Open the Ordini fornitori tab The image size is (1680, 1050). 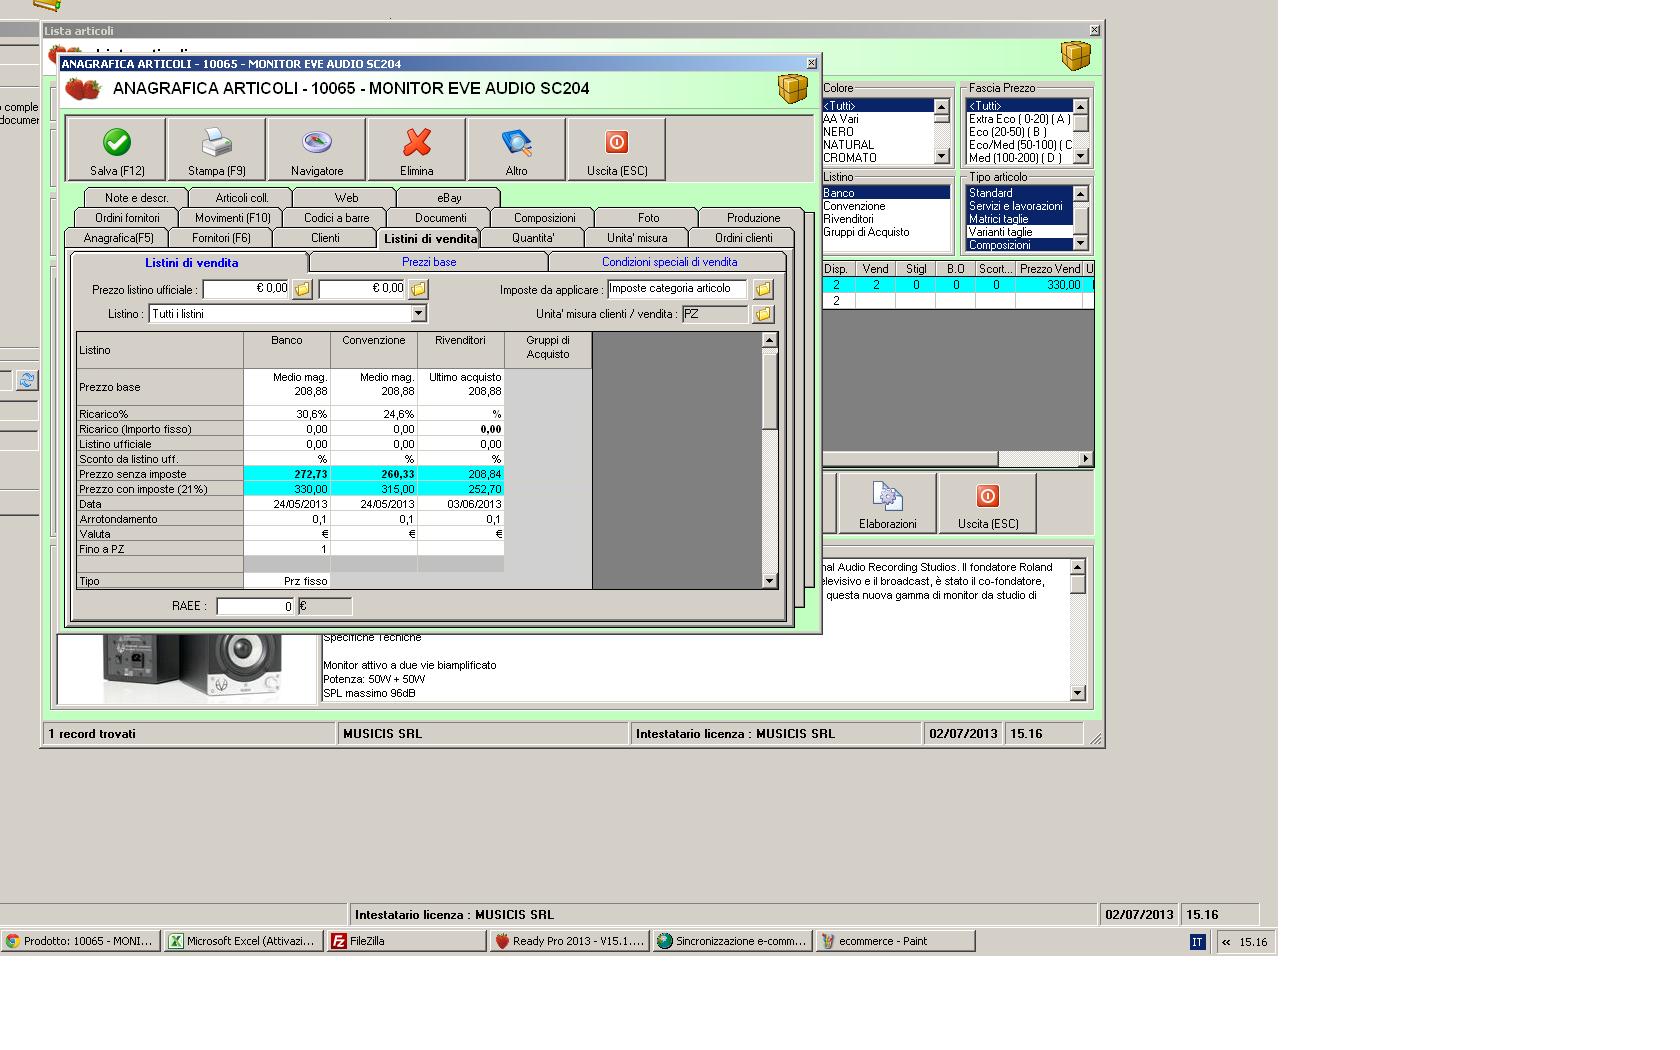click(x=127, y=218)
